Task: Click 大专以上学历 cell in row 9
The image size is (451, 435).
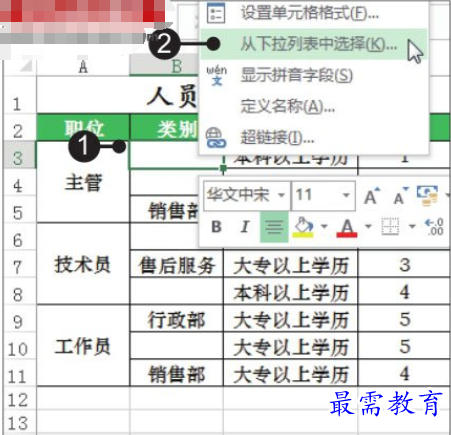Action: tap(290, 319)
